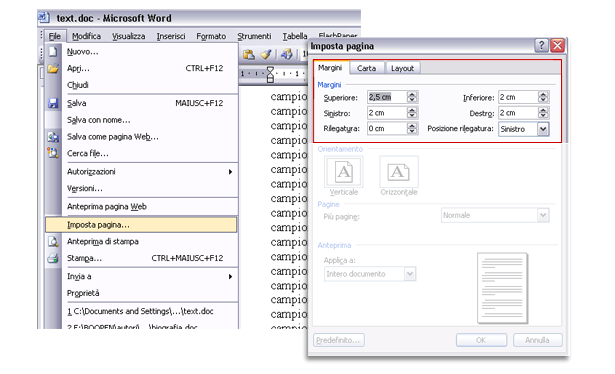
Task: Click the help question mark in Imposta pagina
Action: 541,45
